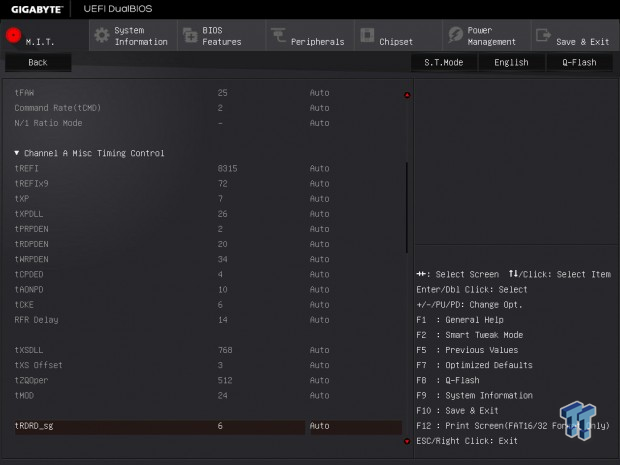Open the Chipset tab
620x465 pixels.
click(398, 36)
